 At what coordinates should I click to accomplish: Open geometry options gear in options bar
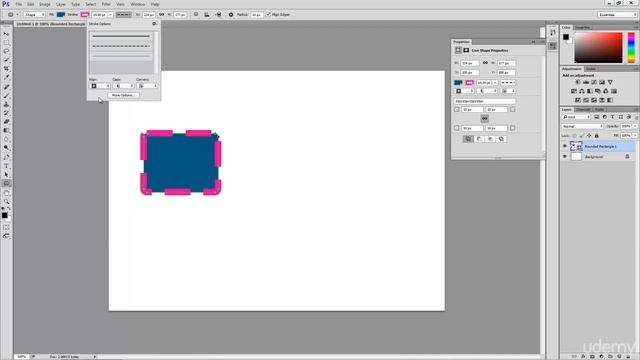click(231, 15)
